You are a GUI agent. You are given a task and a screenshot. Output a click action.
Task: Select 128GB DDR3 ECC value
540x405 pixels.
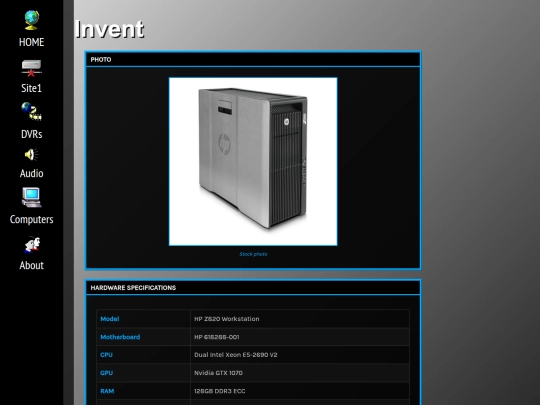point(220,391)
